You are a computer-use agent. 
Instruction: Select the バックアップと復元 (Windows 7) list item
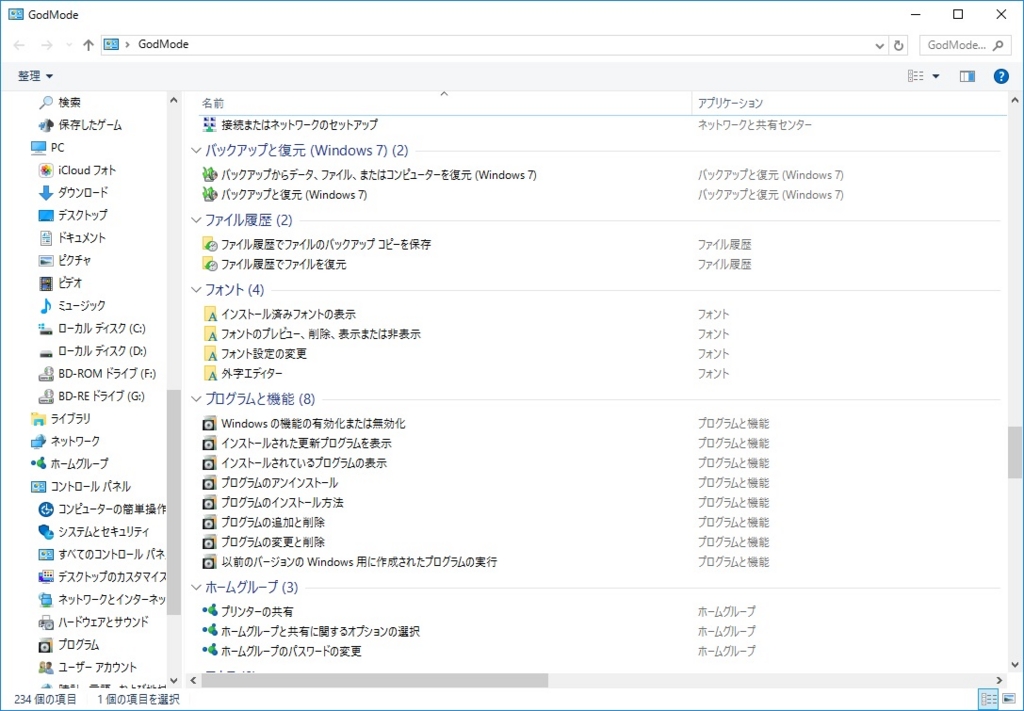294,195
